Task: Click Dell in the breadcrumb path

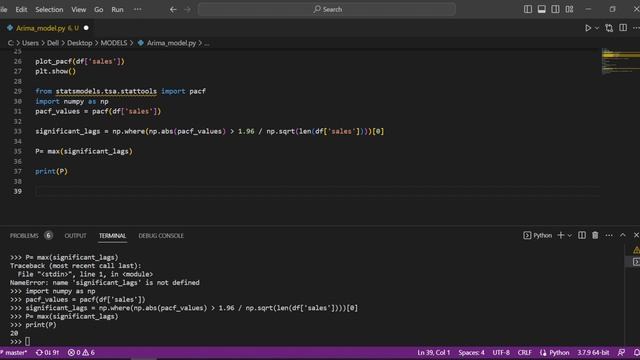Action: coord(53,43)
